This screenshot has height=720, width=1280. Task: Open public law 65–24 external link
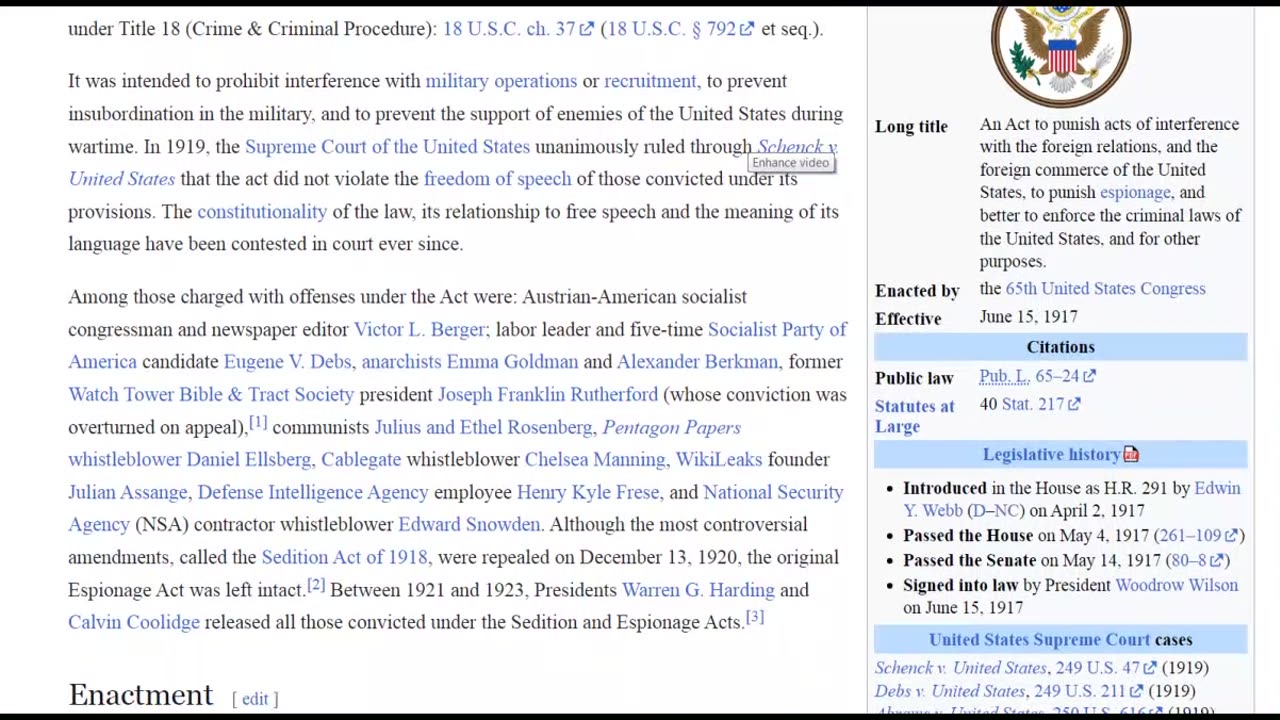click(1065, 376)
